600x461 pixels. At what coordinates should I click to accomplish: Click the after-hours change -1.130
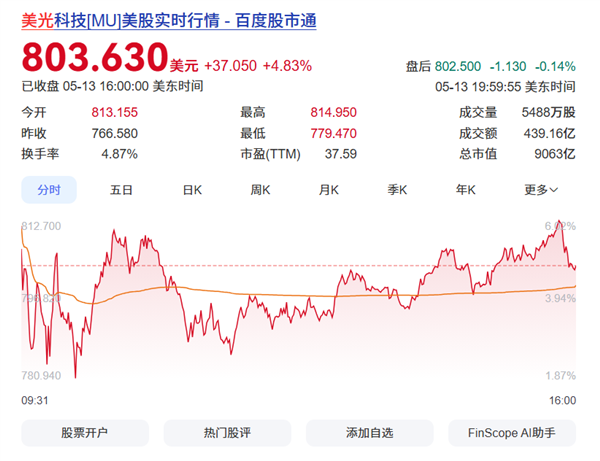(x=508, y=67)
